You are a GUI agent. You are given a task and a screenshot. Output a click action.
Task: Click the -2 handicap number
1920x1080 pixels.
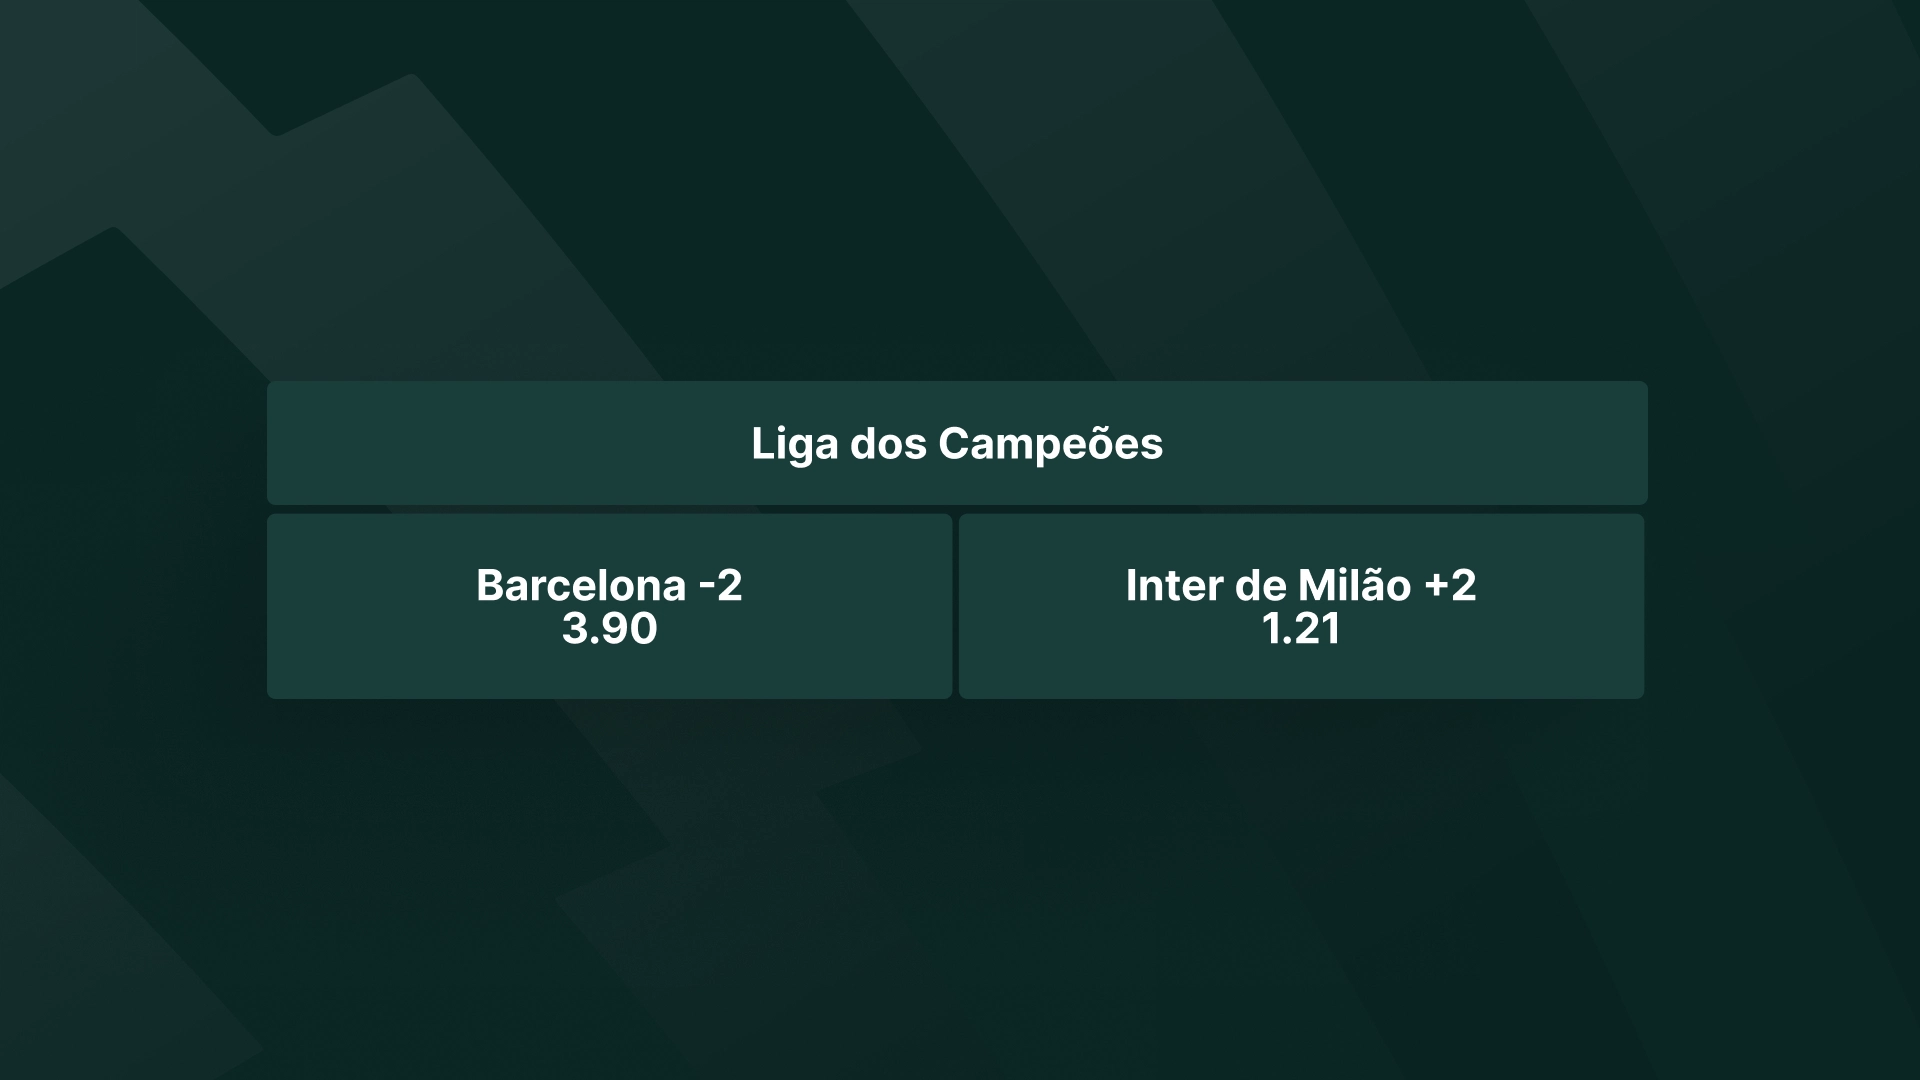[x=720, y=585]
